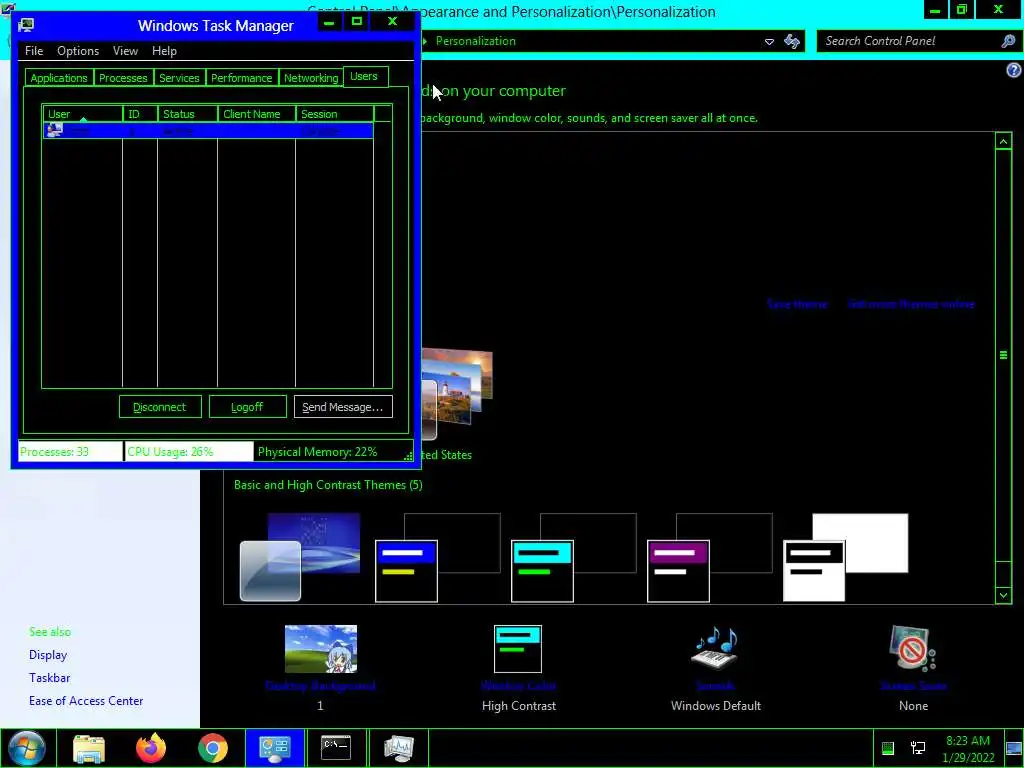This screenshot has width=1024, height=768.
Task: Click the Desktop Background link text
Action: point(320,686)
